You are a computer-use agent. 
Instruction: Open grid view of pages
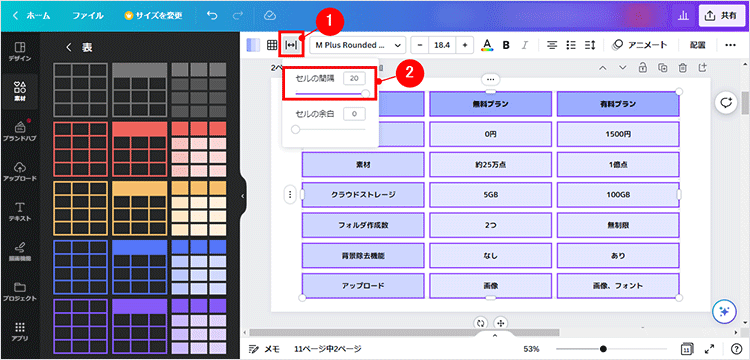pyautogui.click(x=686, y=349)
